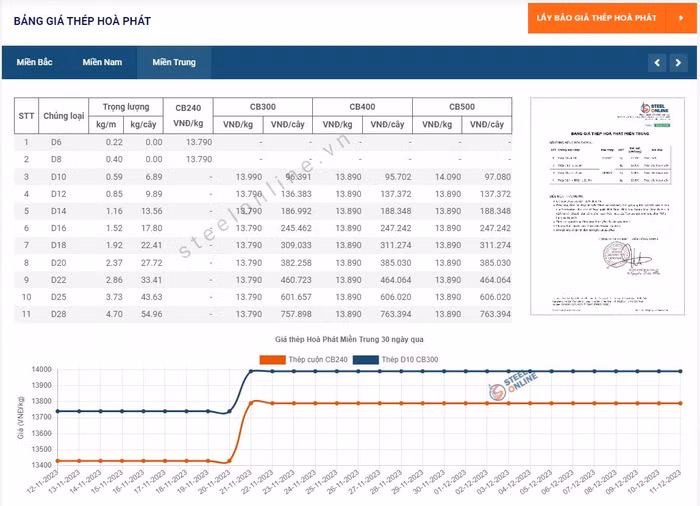Select the Miền Trung tab
Screen dimensions: 700x506
point(174,62)
